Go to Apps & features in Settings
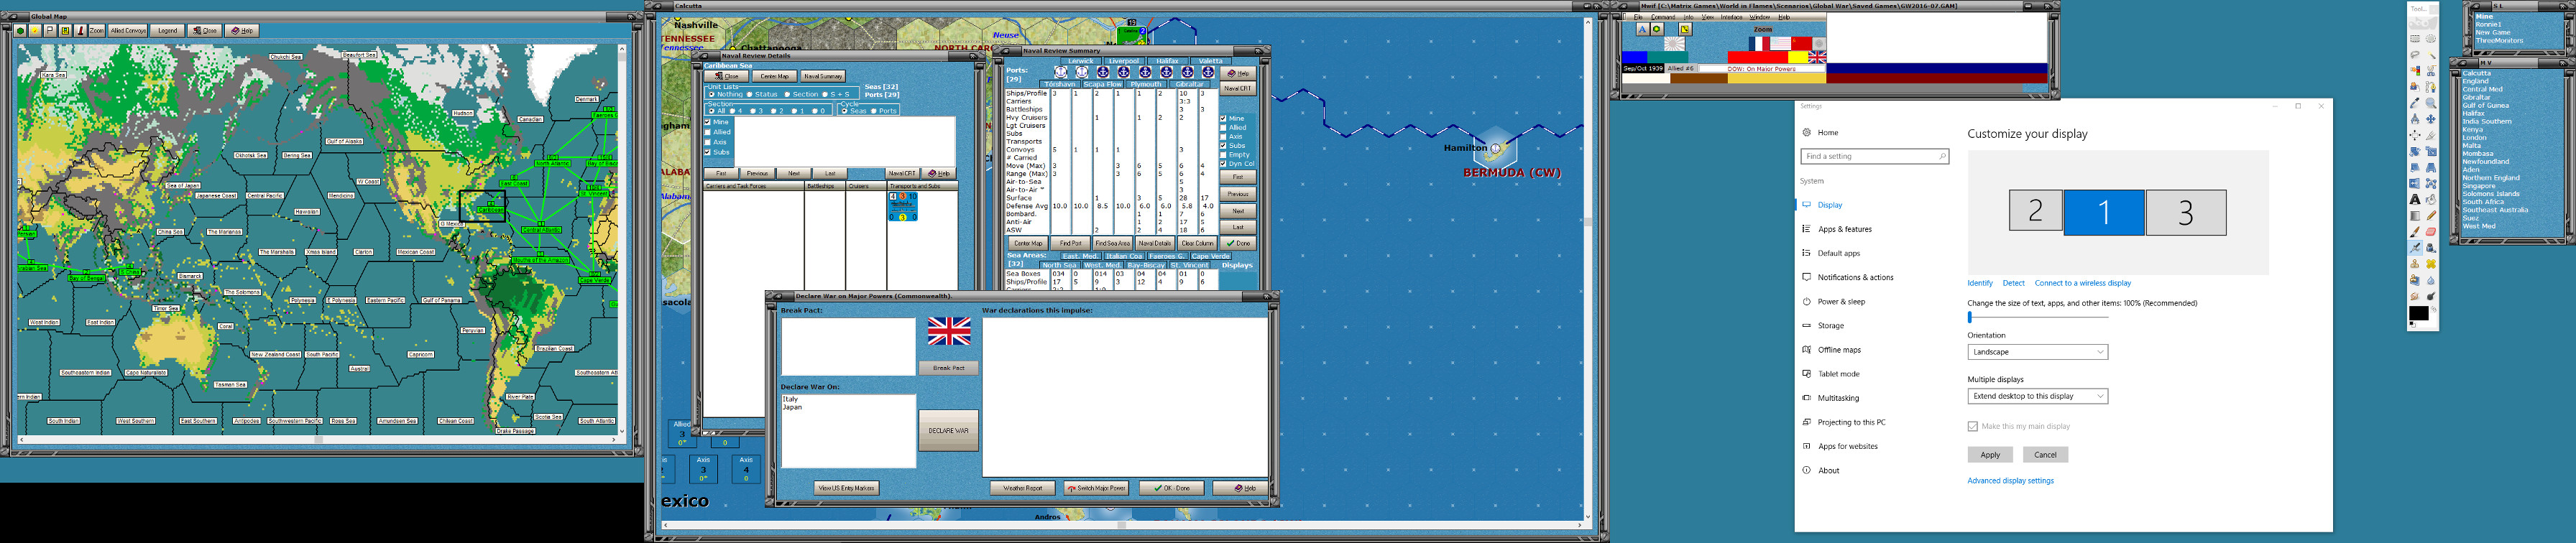2576x543 pixels. pos(1844,229)
